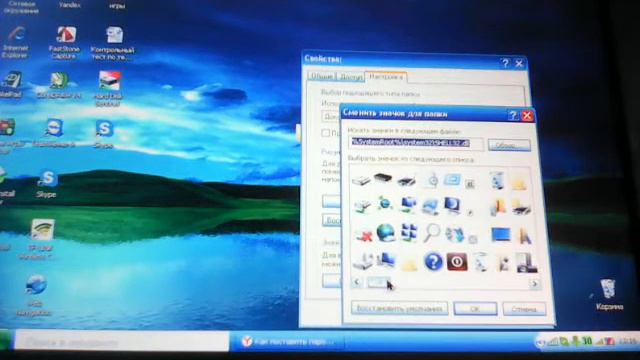Image resolution: width=640 pixels, height=360 pixels.
Task: Click the help button in the Свойства title bar
Action: point(505,63)
